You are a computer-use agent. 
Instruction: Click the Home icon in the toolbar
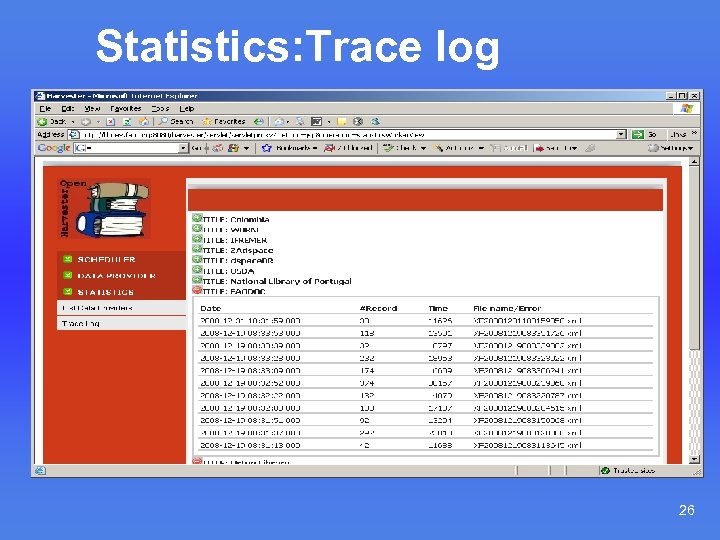(144, 122)
